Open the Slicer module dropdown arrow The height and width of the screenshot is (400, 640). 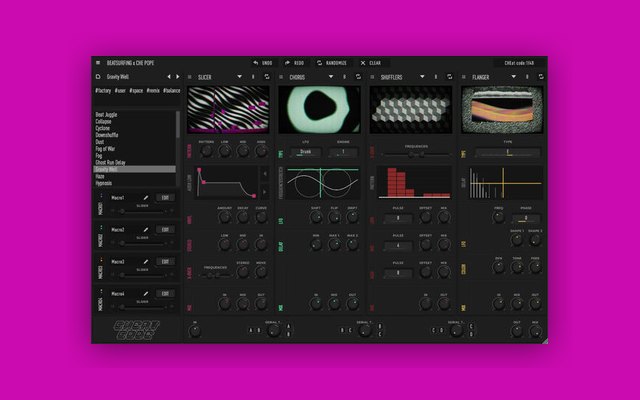(240, 77)
